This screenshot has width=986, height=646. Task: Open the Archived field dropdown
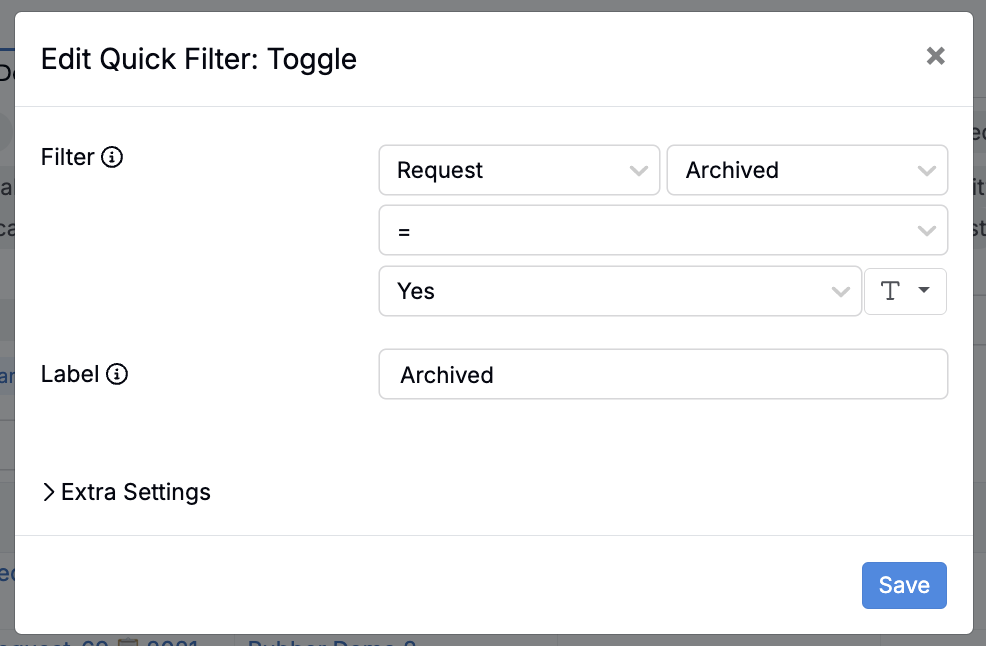point(793,171)
